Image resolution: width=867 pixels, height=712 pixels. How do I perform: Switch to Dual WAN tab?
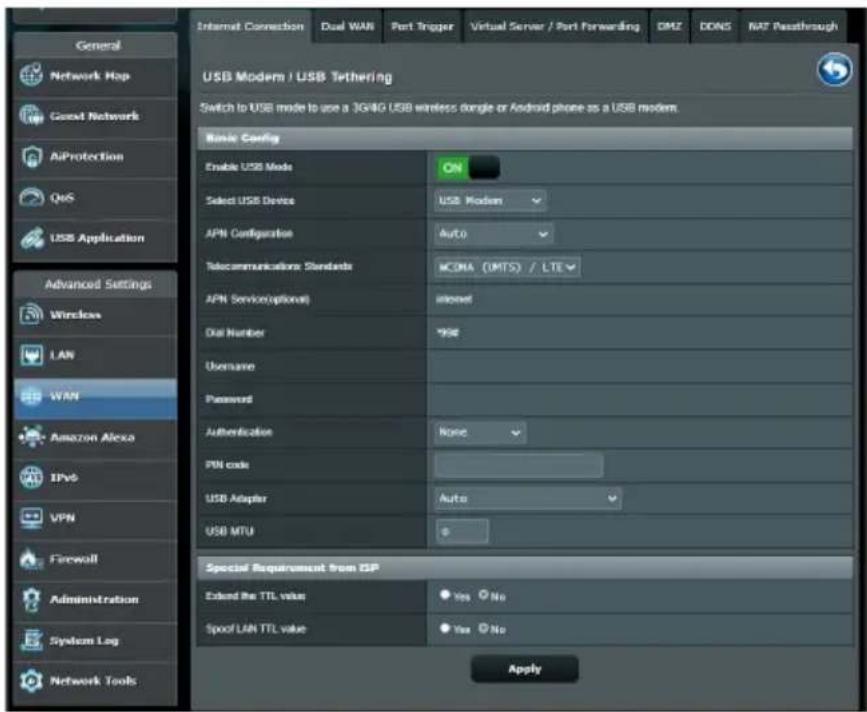[x=347, y=26]
